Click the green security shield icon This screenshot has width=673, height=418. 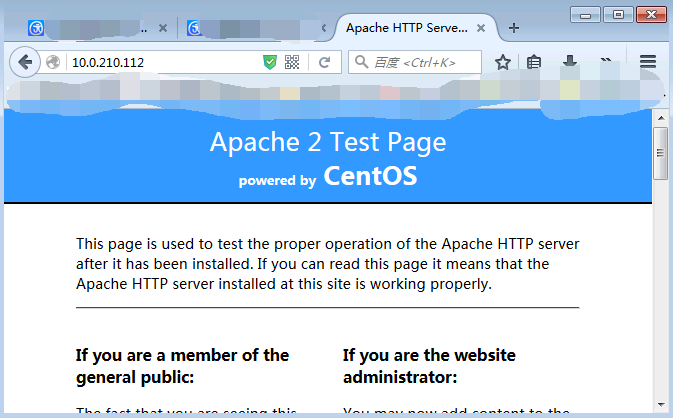coord(270,63)
